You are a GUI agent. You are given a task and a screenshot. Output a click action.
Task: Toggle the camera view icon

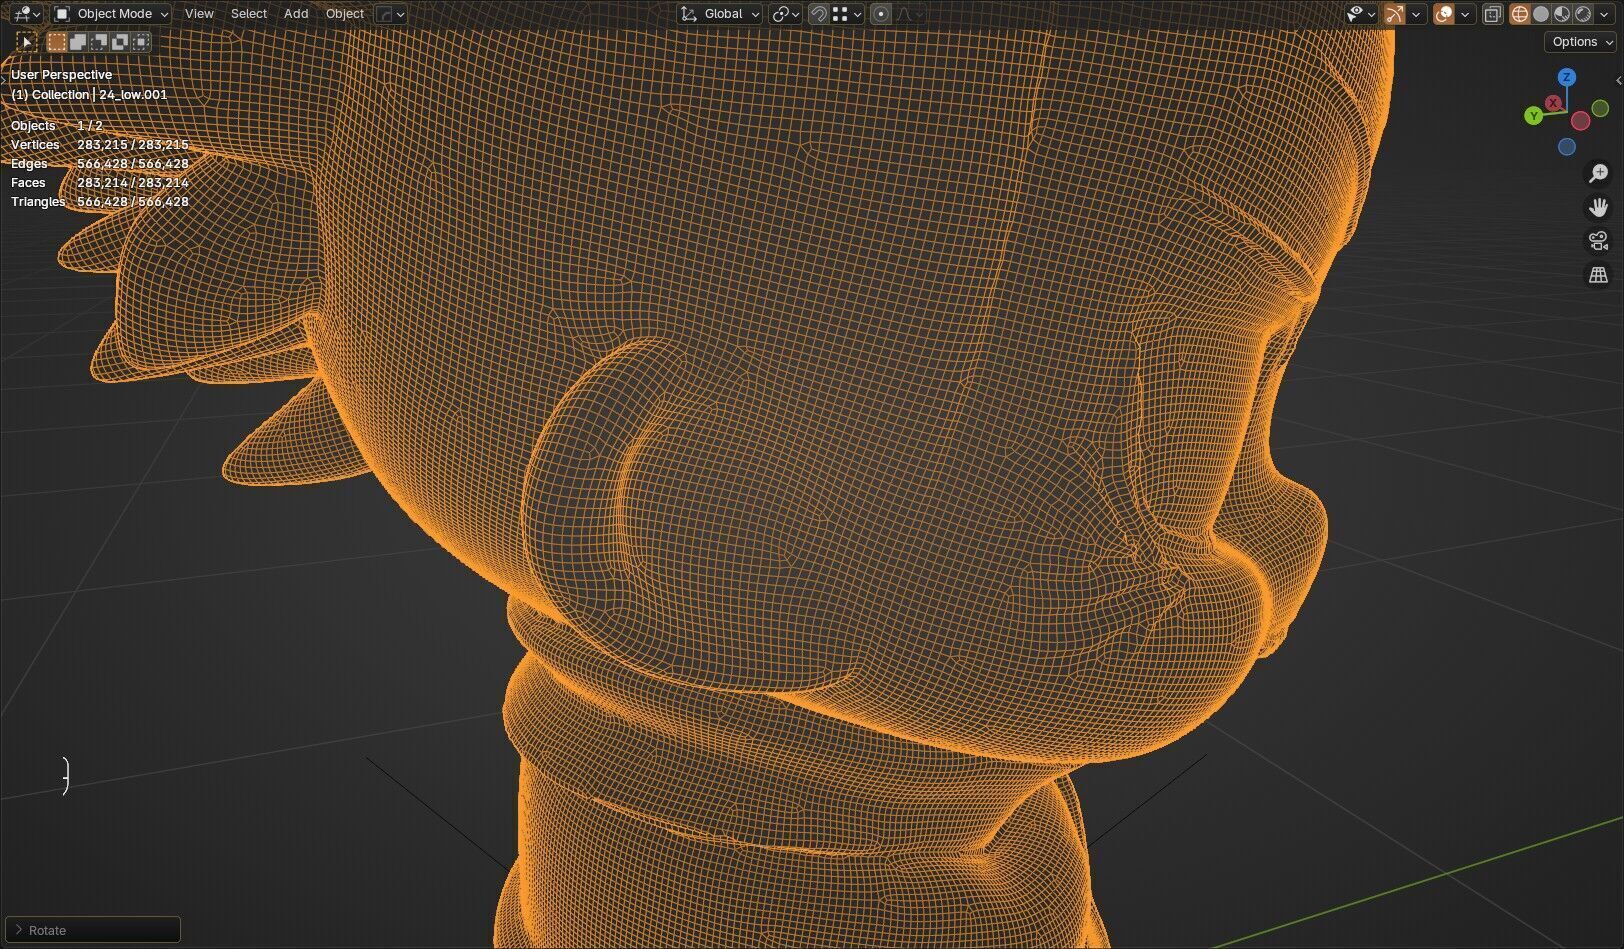(x=1598, y=241)
